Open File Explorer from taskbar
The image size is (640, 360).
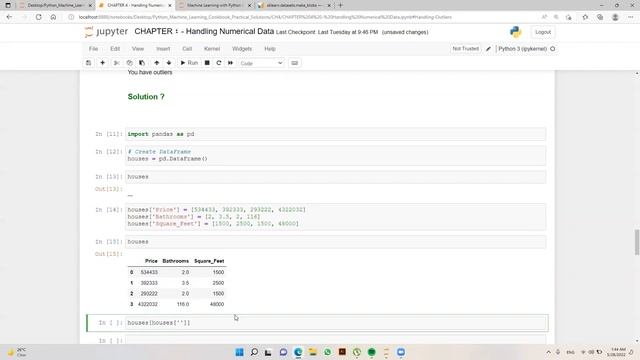point(313,352)
